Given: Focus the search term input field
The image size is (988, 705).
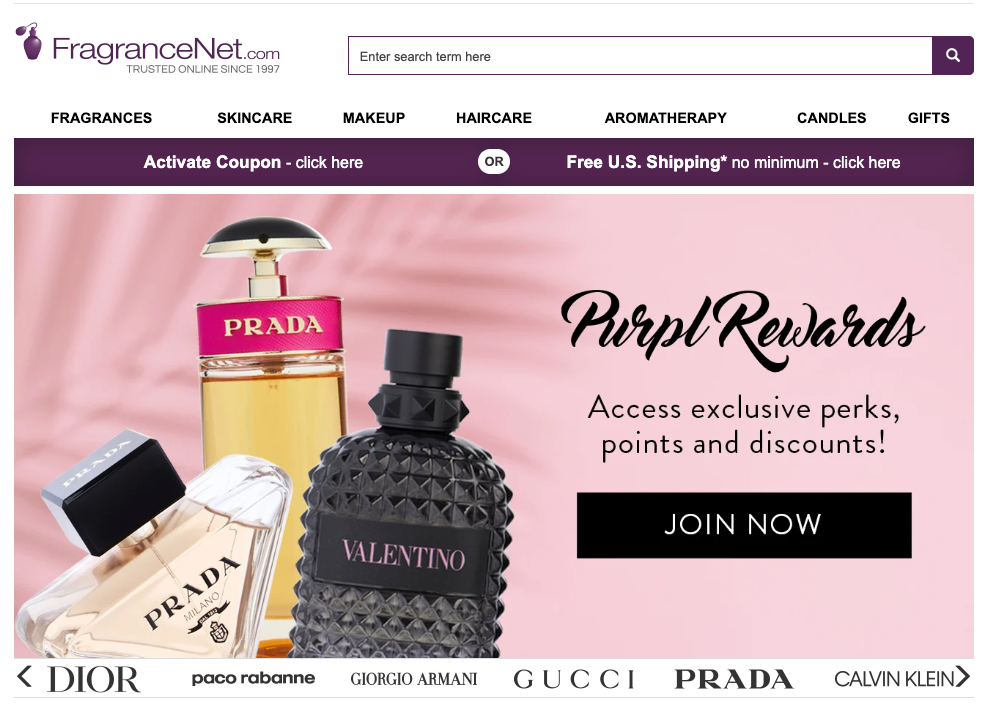Looking at the screenshot, I should point(640,56).
